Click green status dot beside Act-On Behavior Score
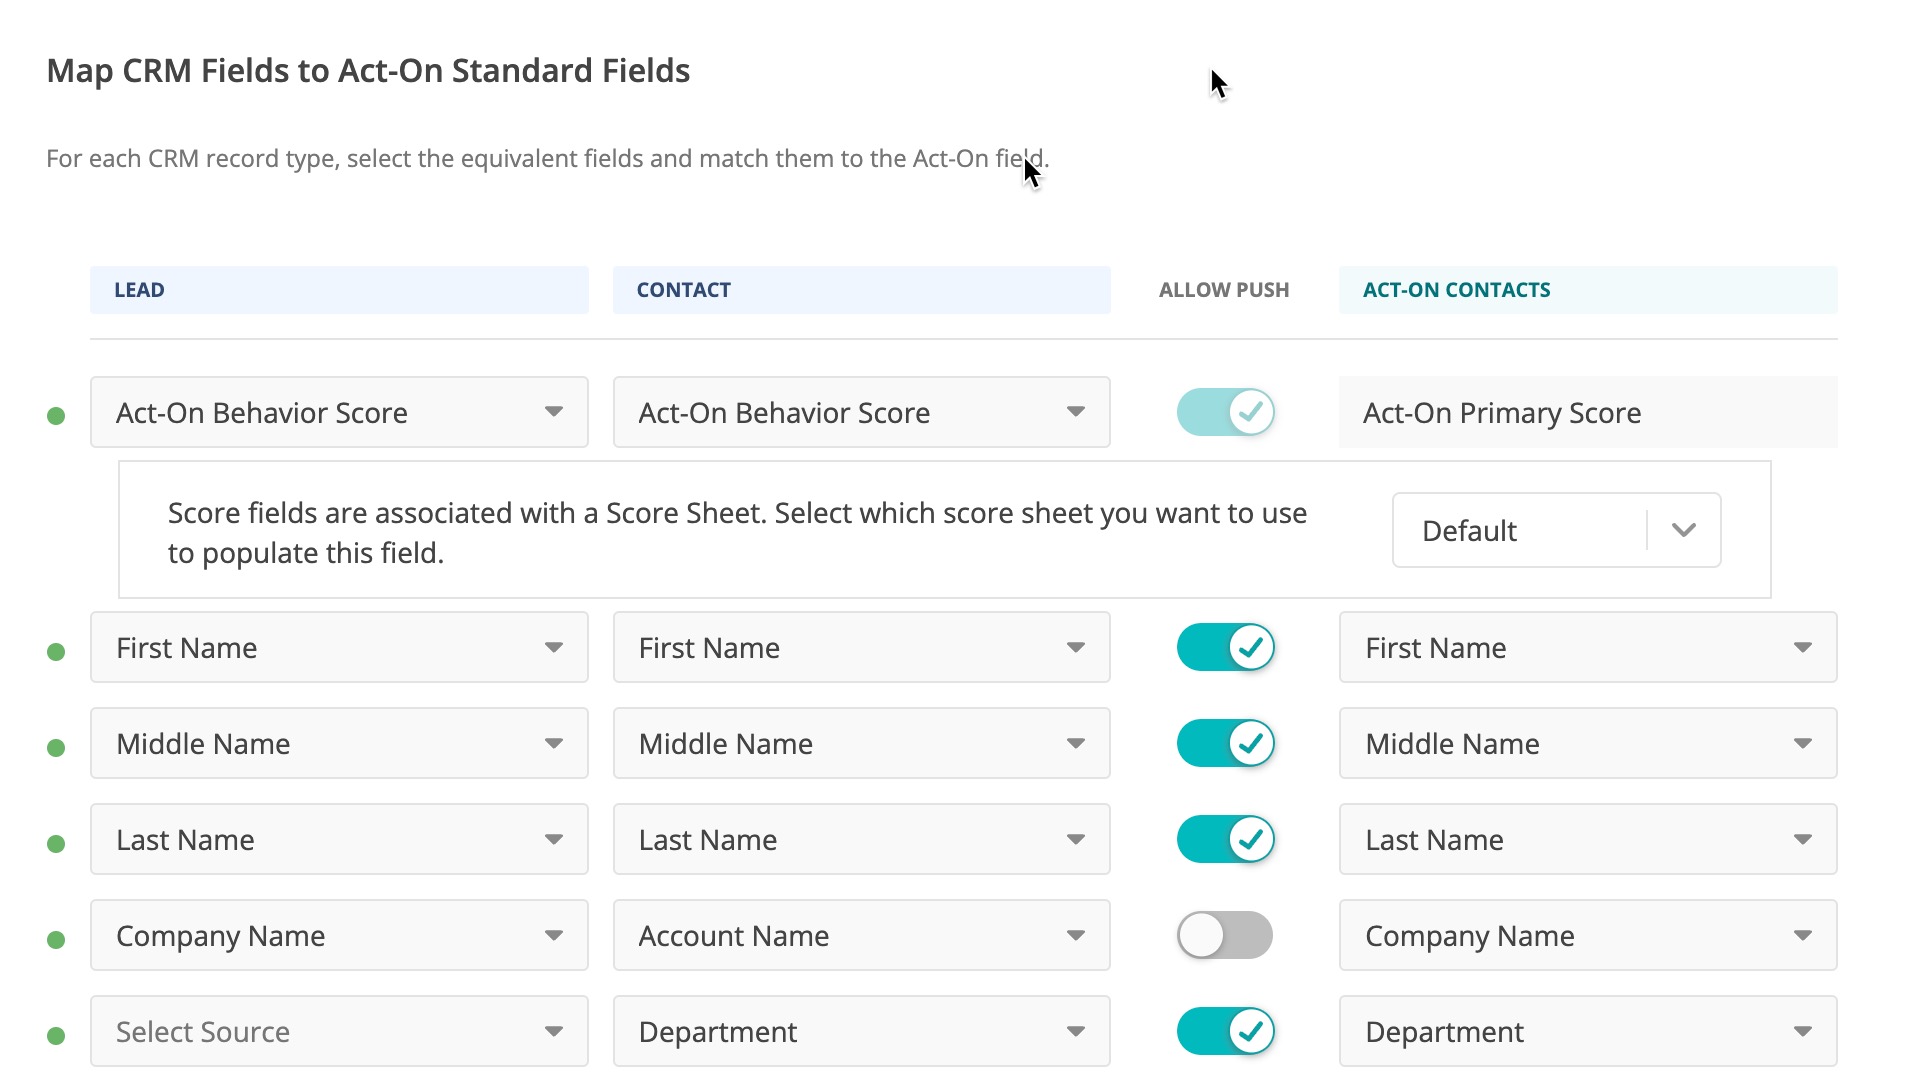This screenshot has height=1080, width=1914. 56,416
